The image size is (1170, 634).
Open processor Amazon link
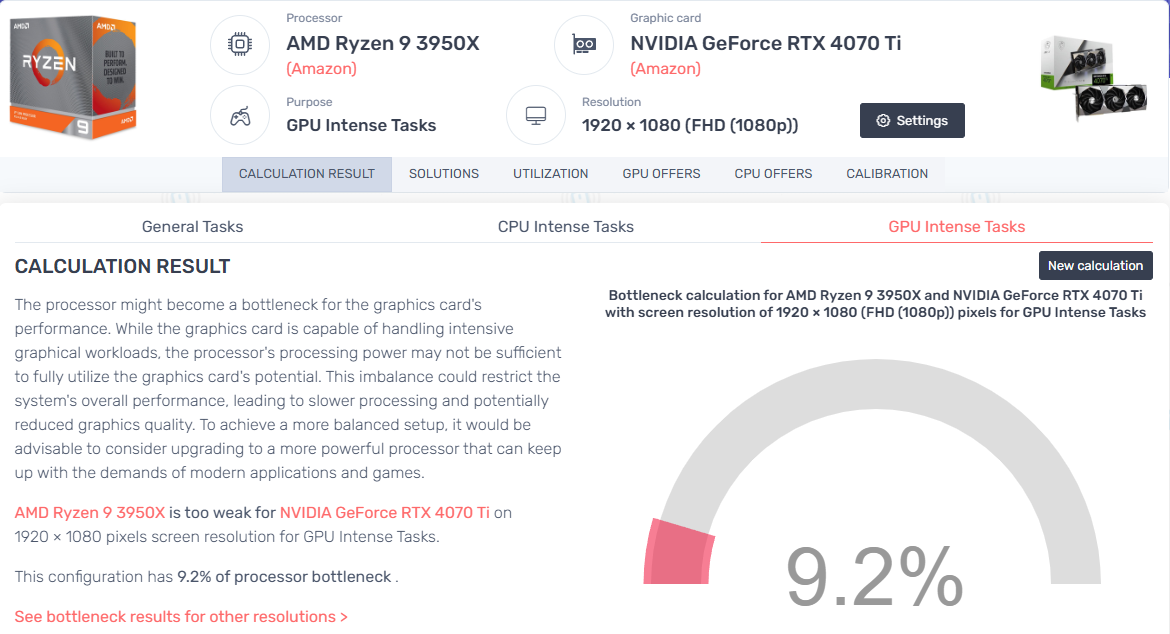(322, 69)
